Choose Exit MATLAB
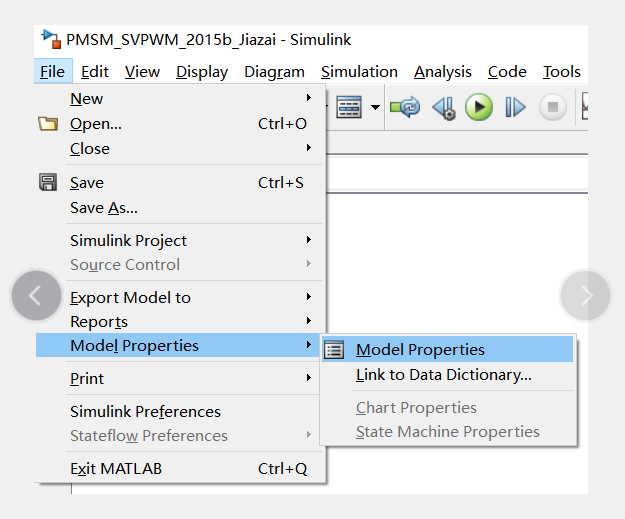The height and width of the screenshot is (519, 625). coord(181,468)
